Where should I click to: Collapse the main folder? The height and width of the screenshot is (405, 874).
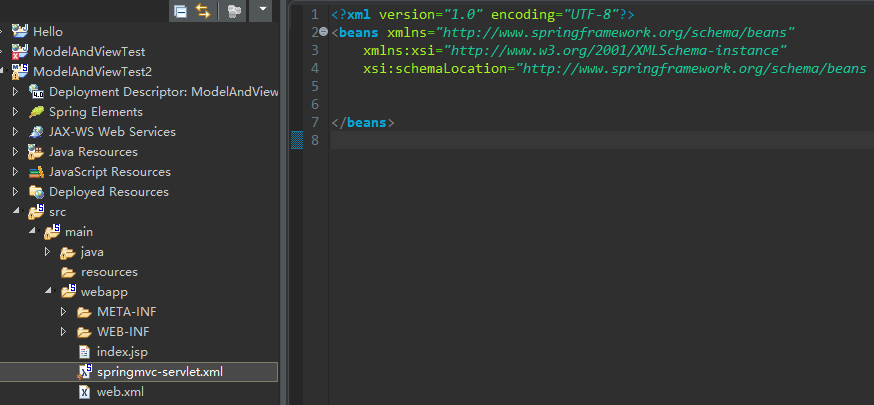32,232
